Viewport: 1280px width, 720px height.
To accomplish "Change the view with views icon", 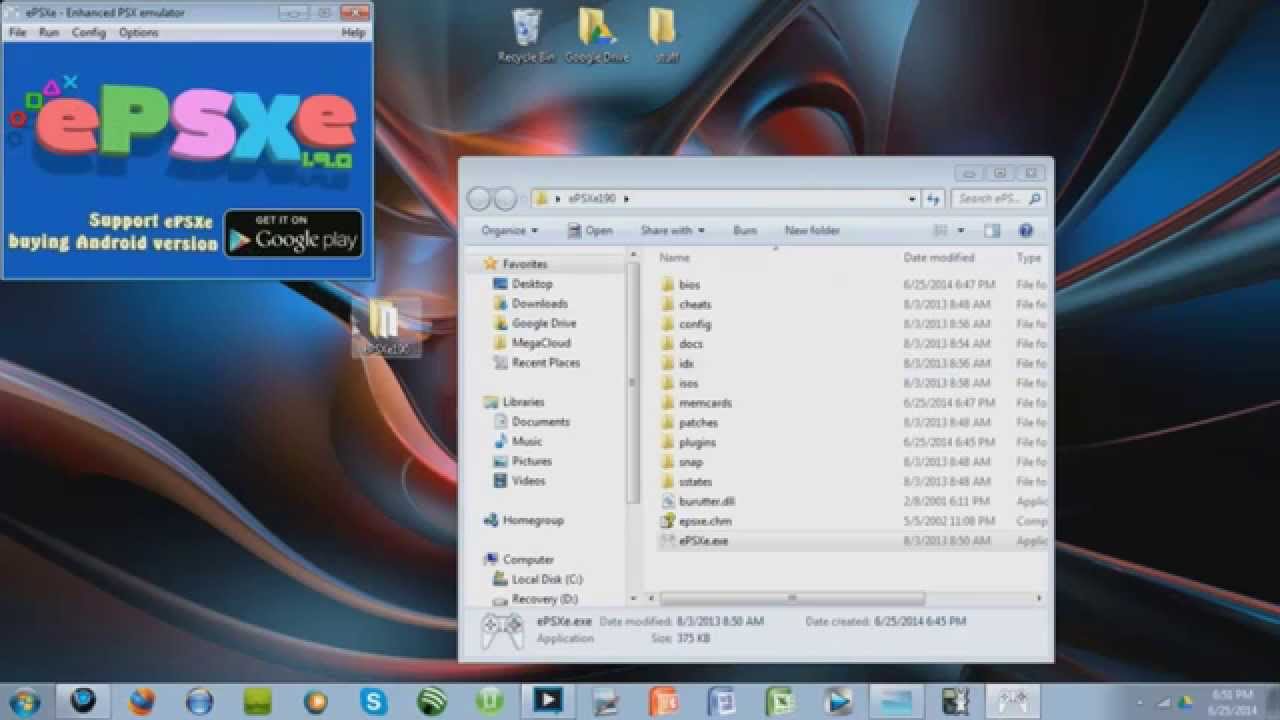I will pos(940,231).
